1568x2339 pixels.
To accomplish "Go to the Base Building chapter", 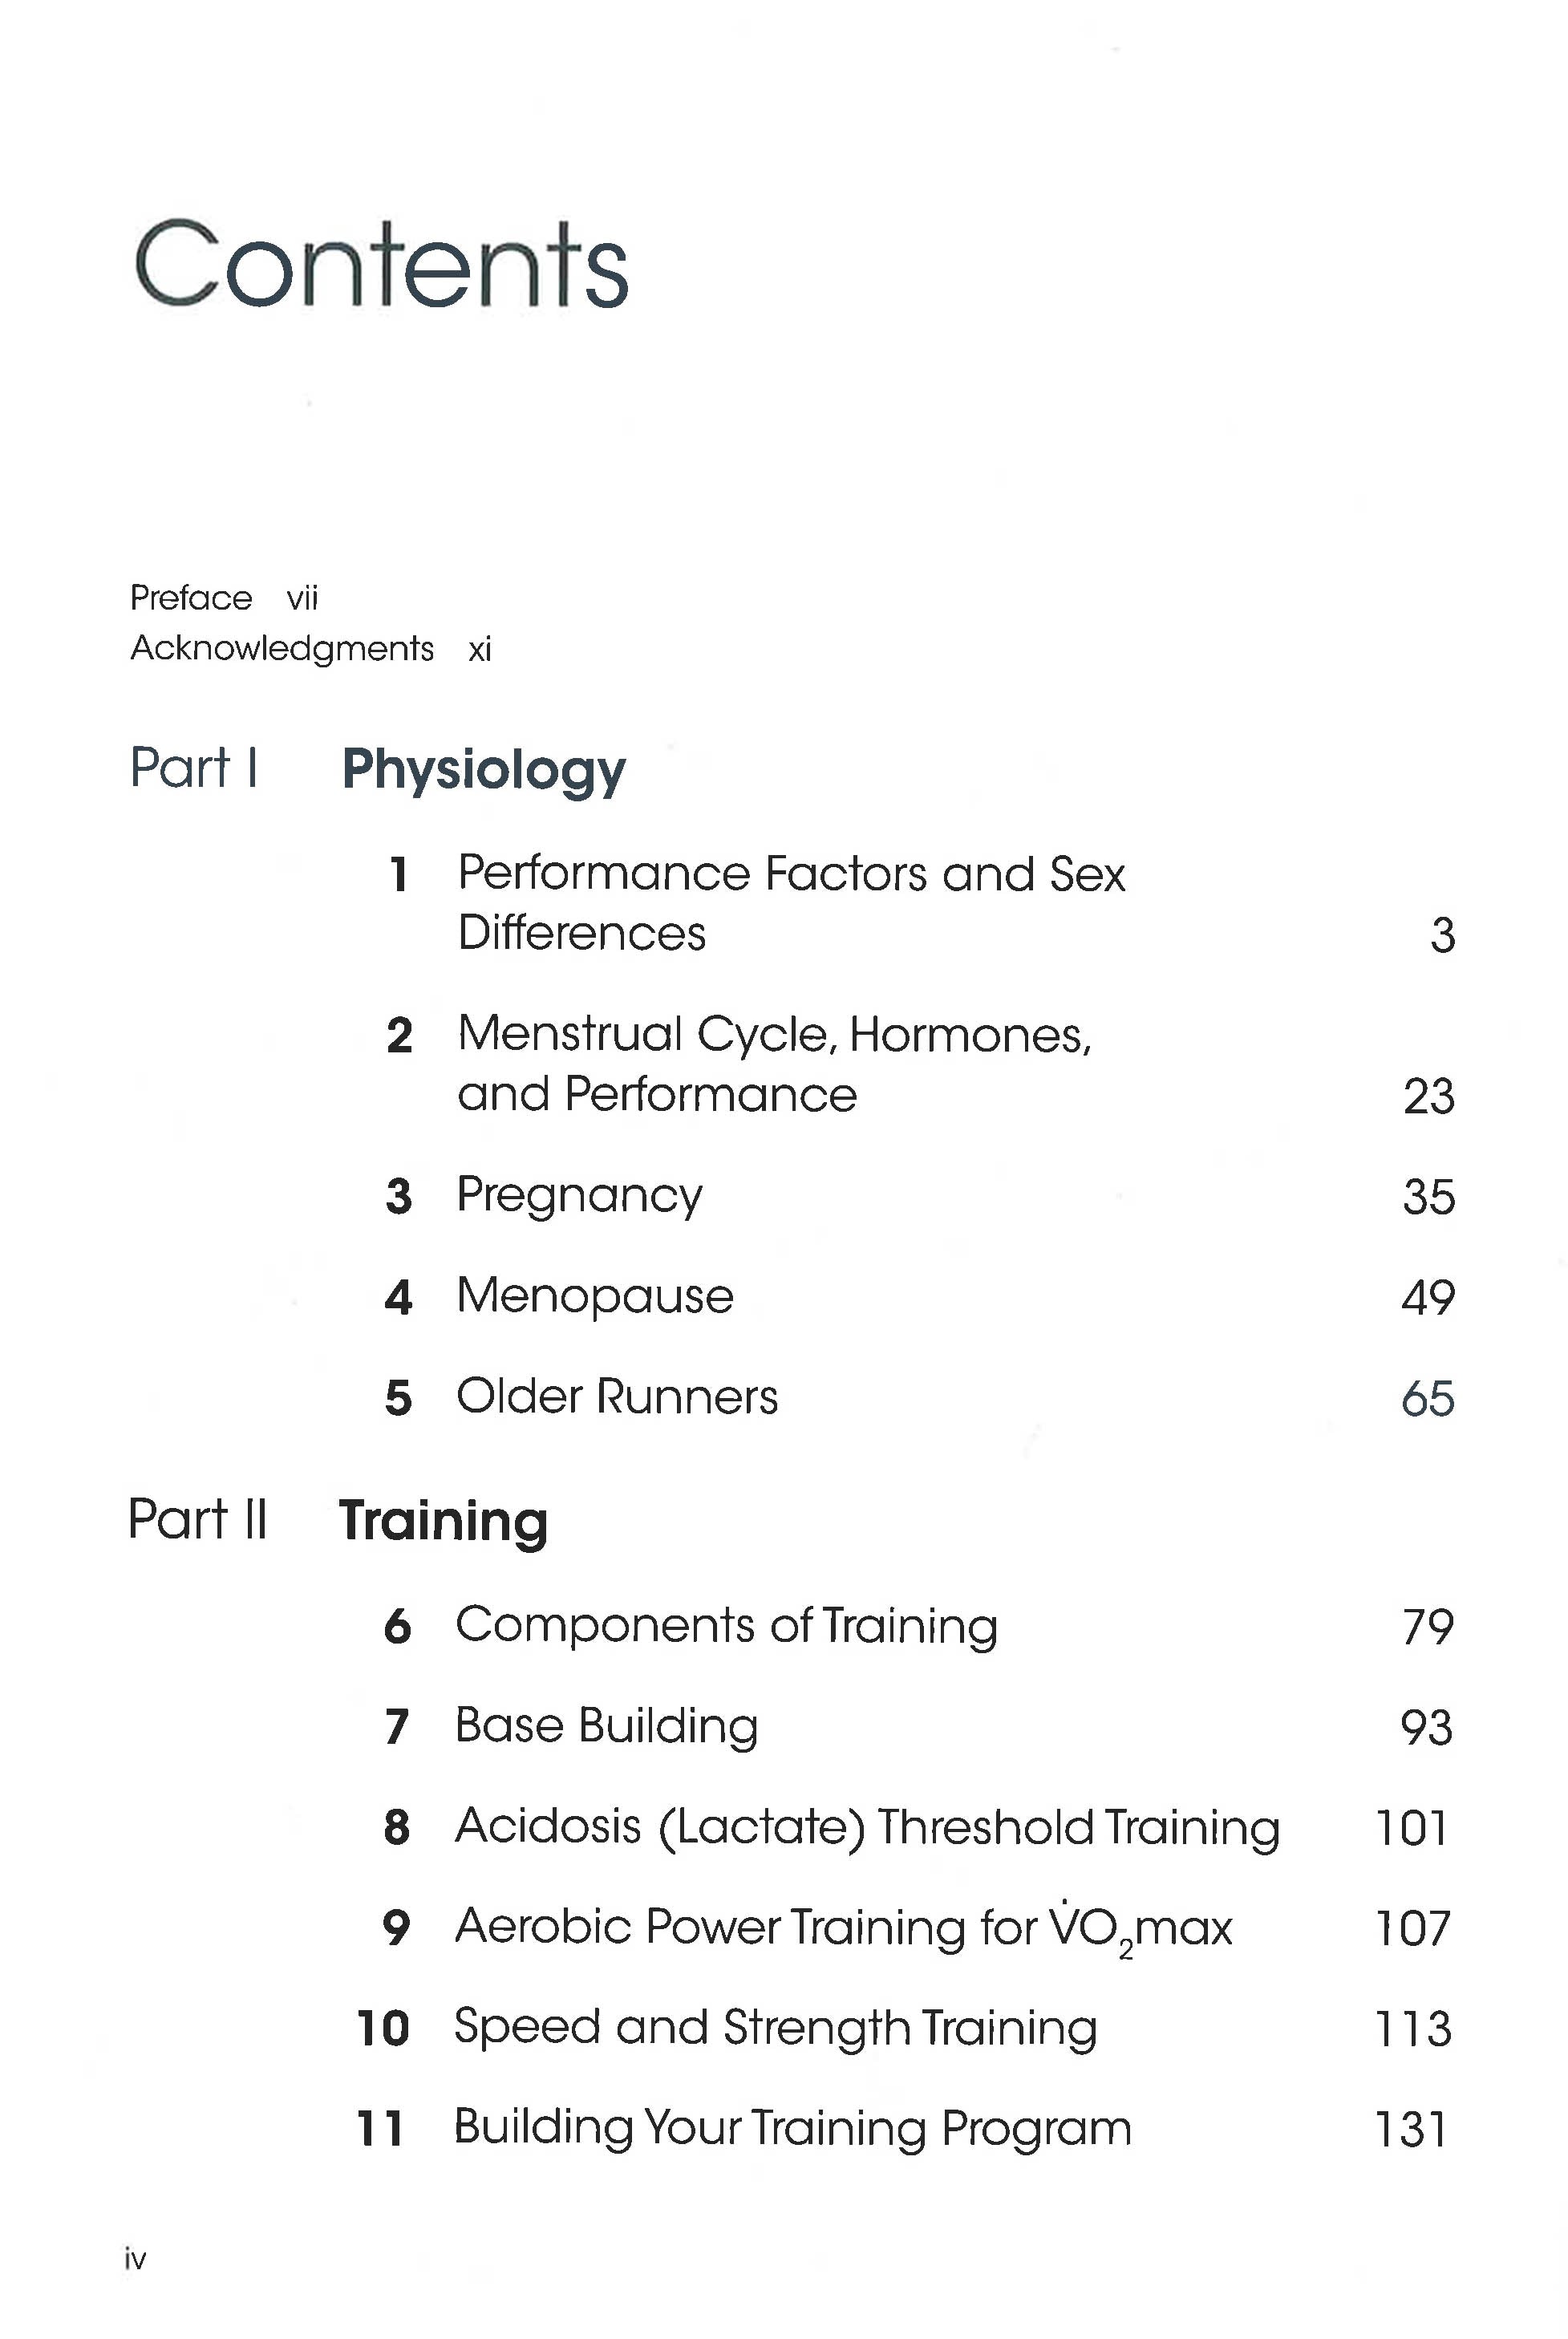I will 606,1726.
